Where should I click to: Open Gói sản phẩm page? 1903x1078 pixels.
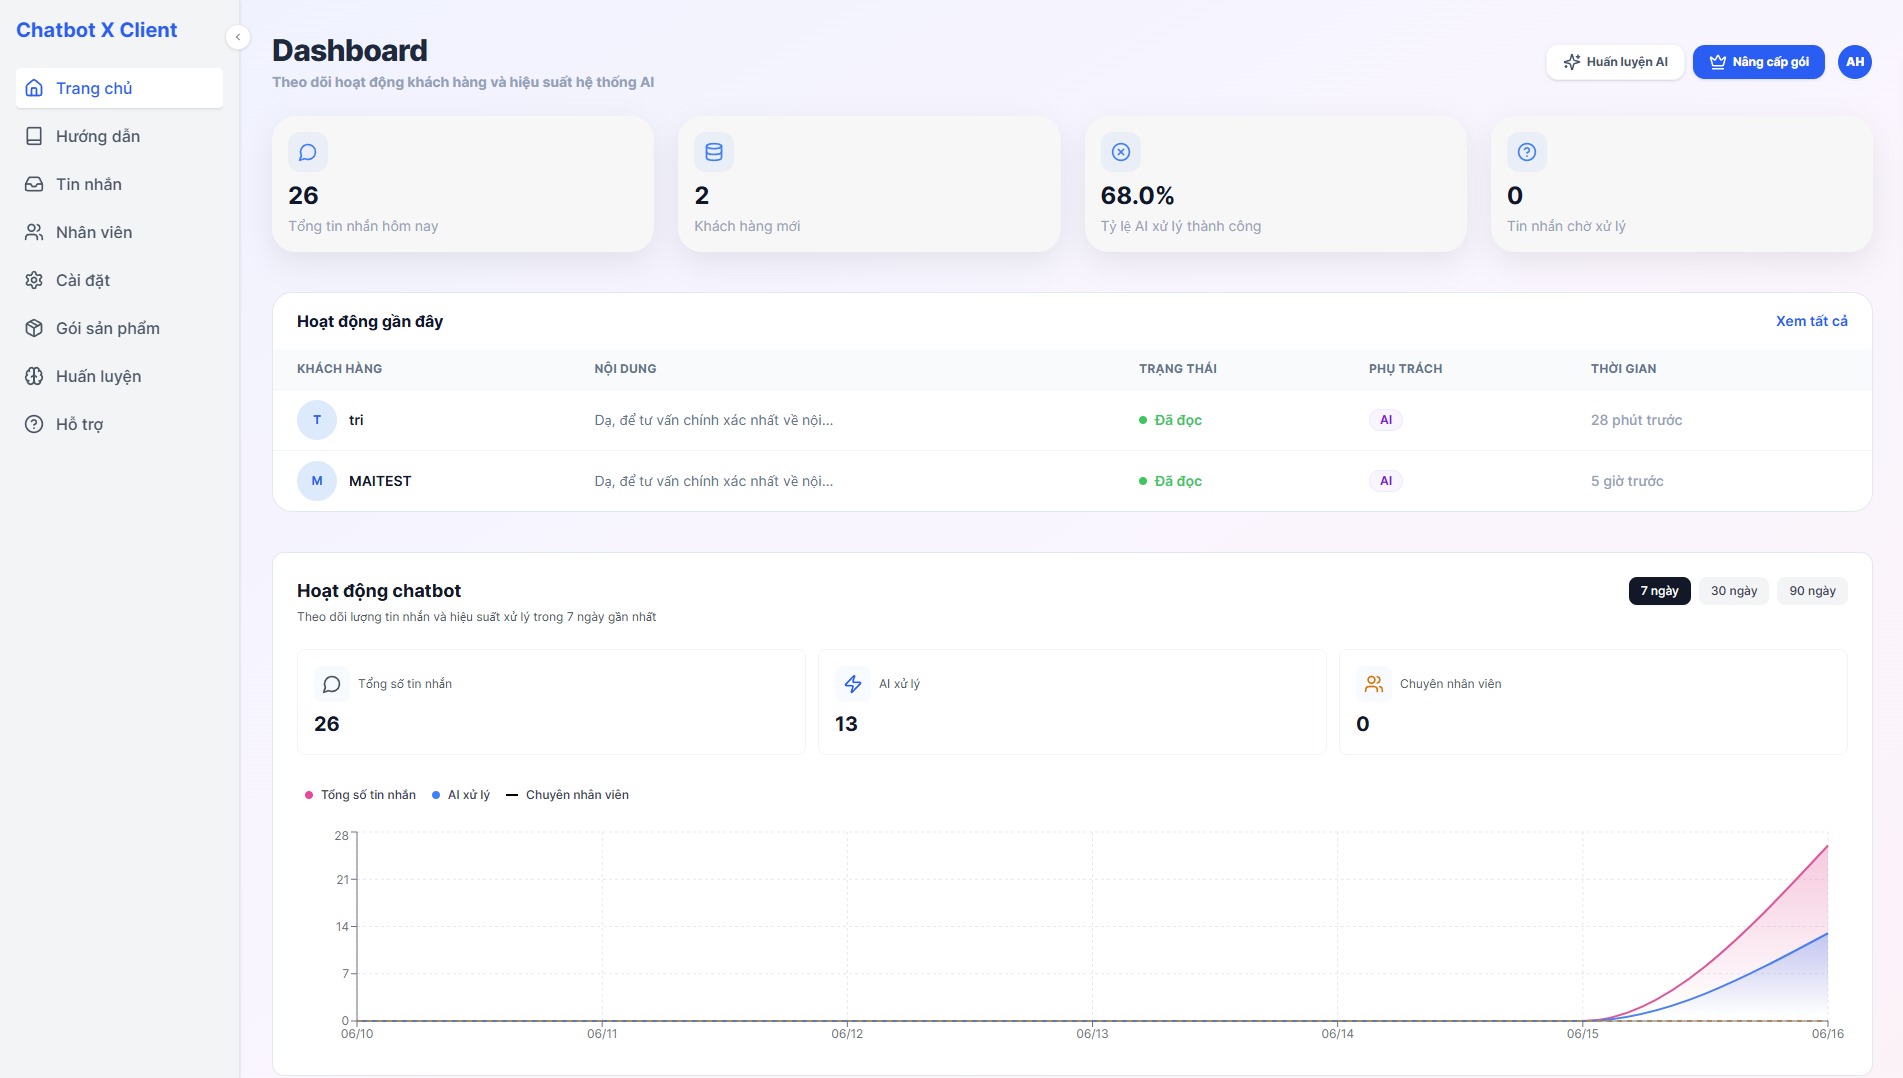coord(119,328)
